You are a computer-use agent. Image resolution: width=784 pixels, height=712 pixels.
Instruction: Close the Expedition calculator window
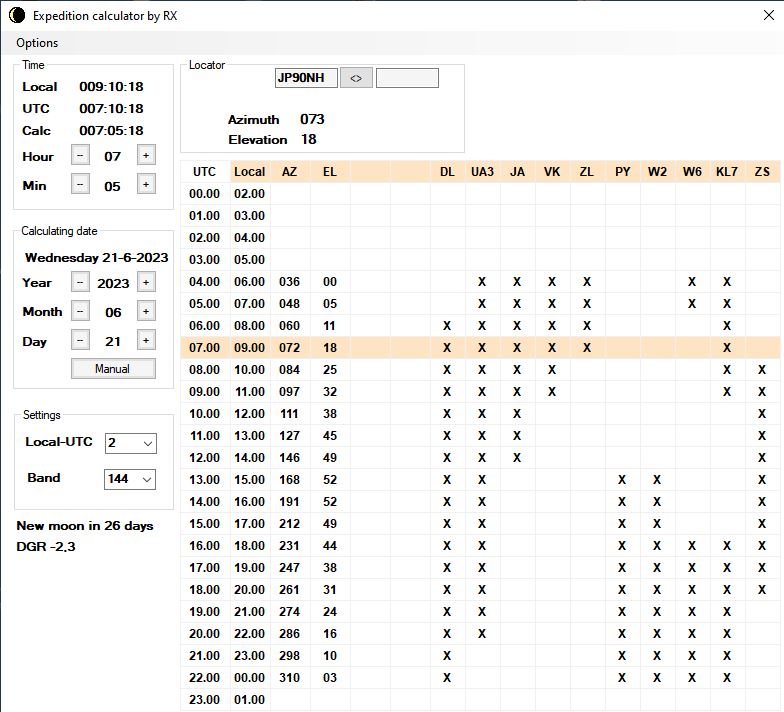click(x=769, y=16)
